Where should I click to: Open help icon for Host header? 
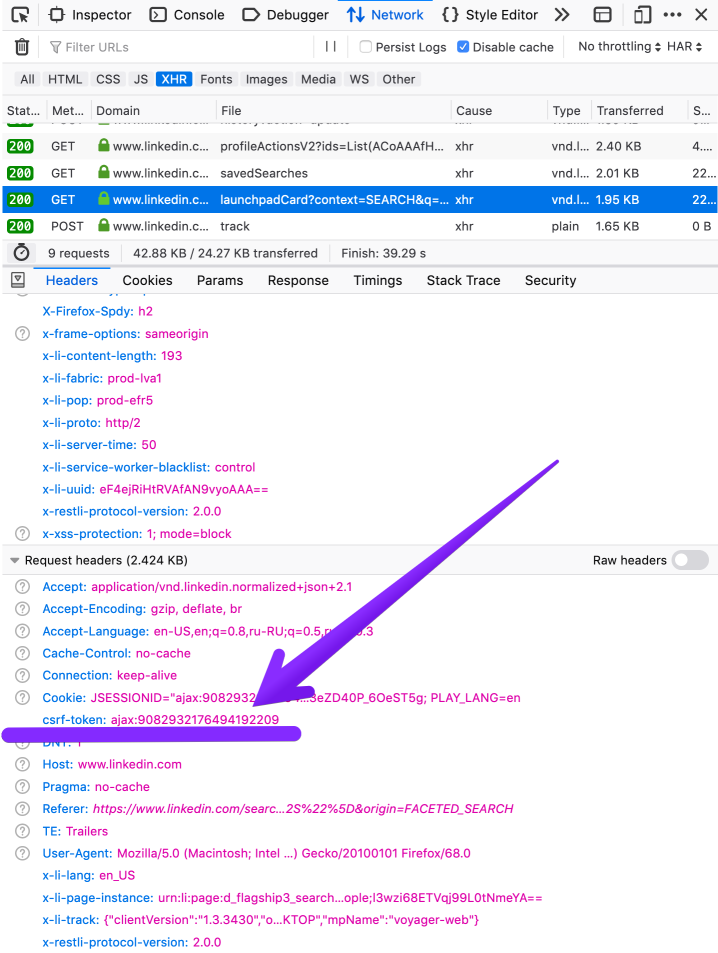22,765
